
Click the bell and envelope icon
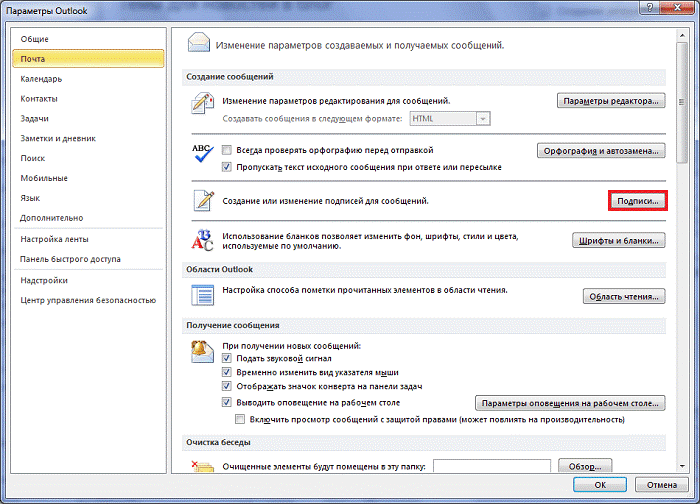(202, 351)
